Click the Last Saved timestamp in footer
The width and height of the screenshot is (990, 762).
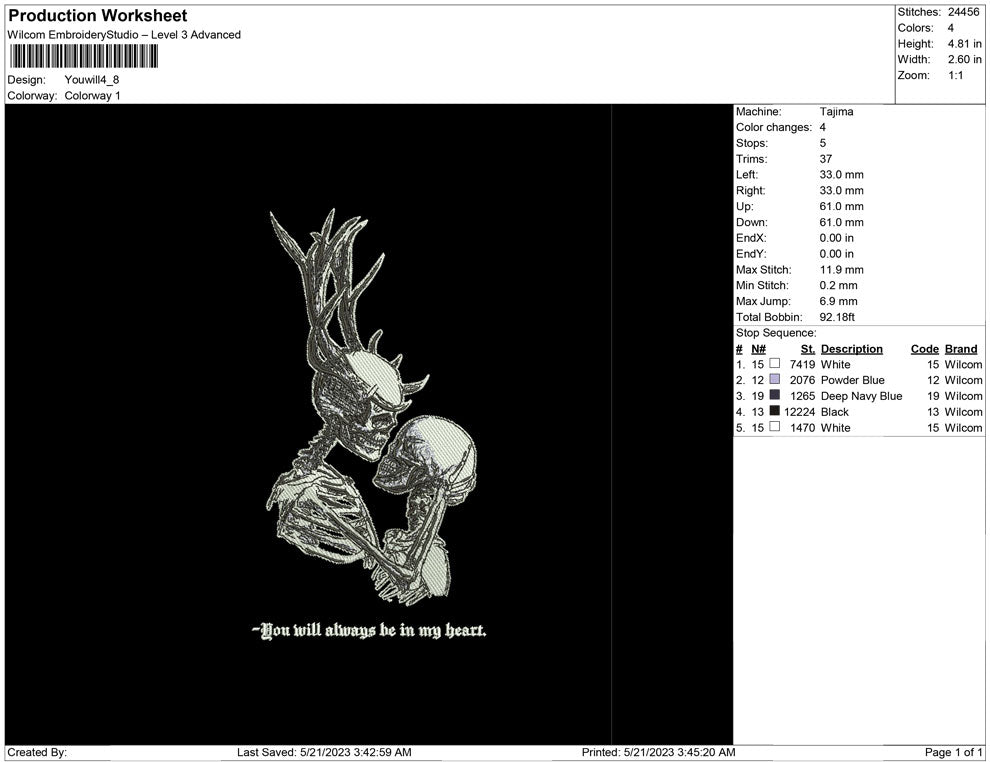pos(324,752)
